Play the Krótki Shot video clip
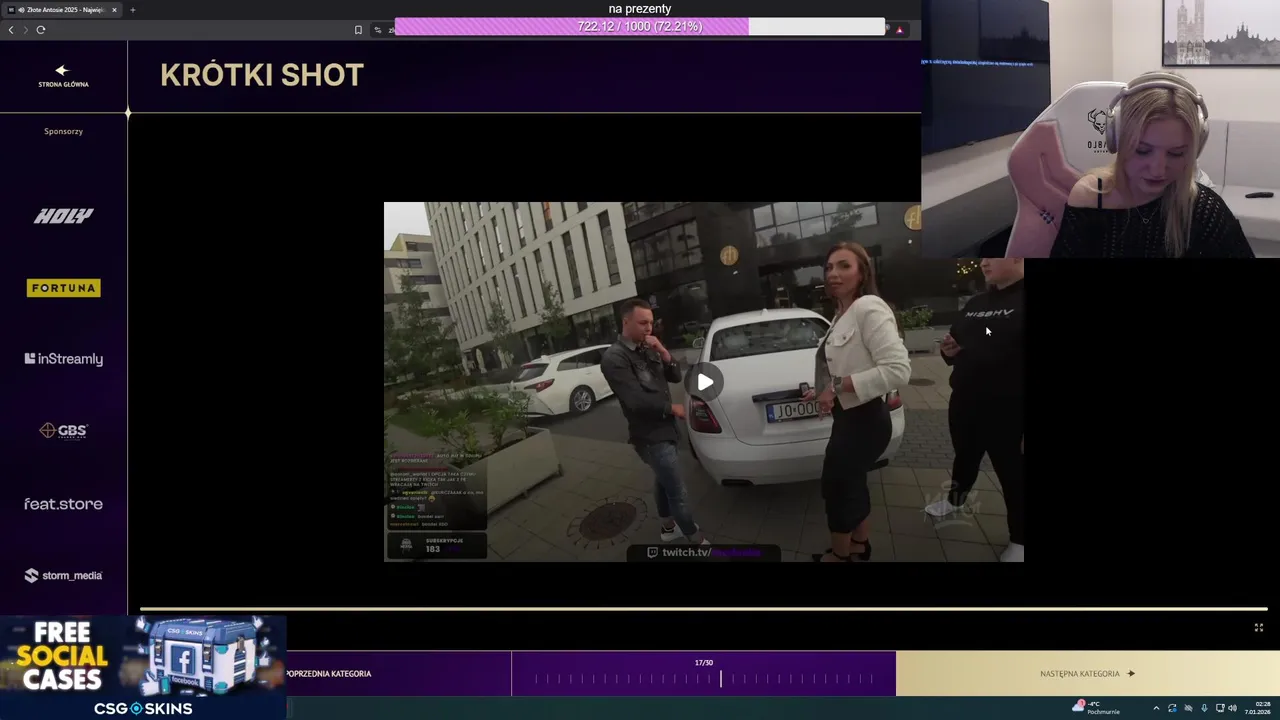Screen dimensions: 1280x720 pyautogui.click(x=705, y=382)
